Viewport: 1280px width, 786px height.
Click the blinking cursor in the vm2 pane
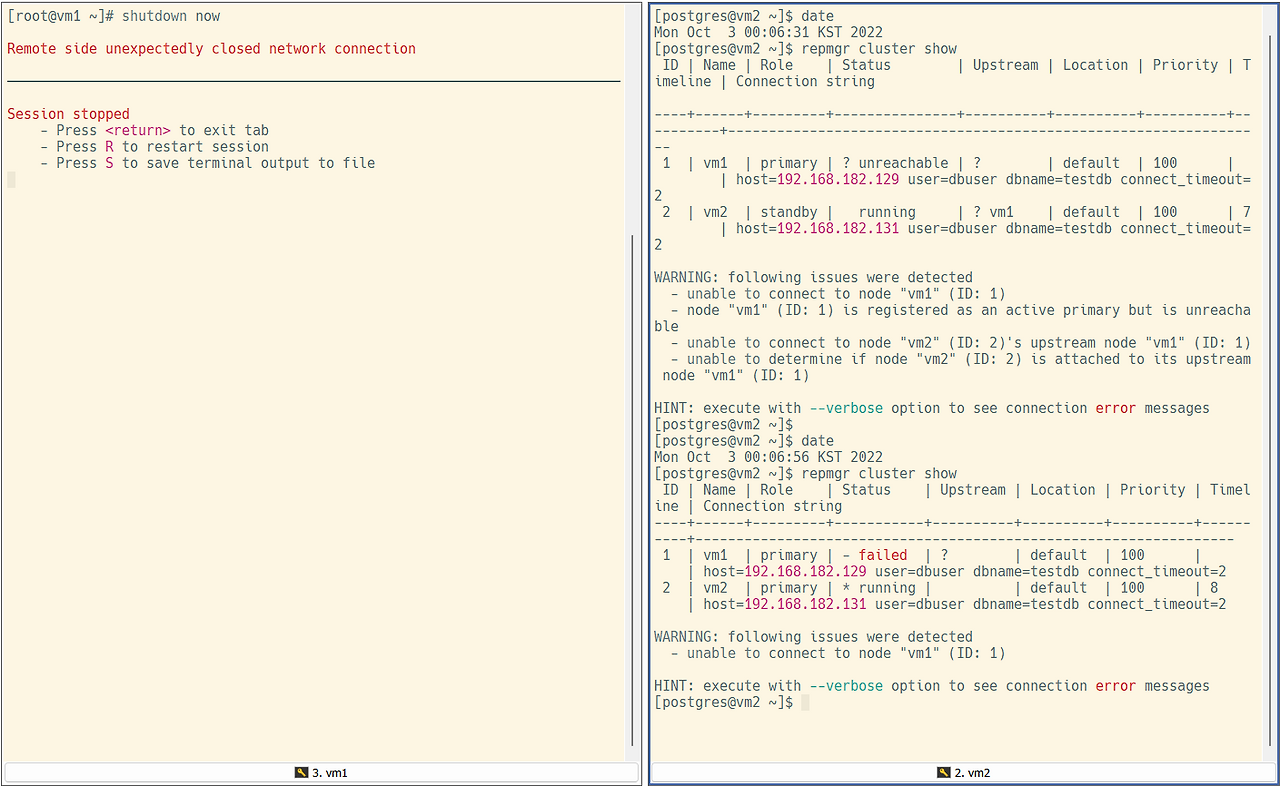tap(807, 702)
